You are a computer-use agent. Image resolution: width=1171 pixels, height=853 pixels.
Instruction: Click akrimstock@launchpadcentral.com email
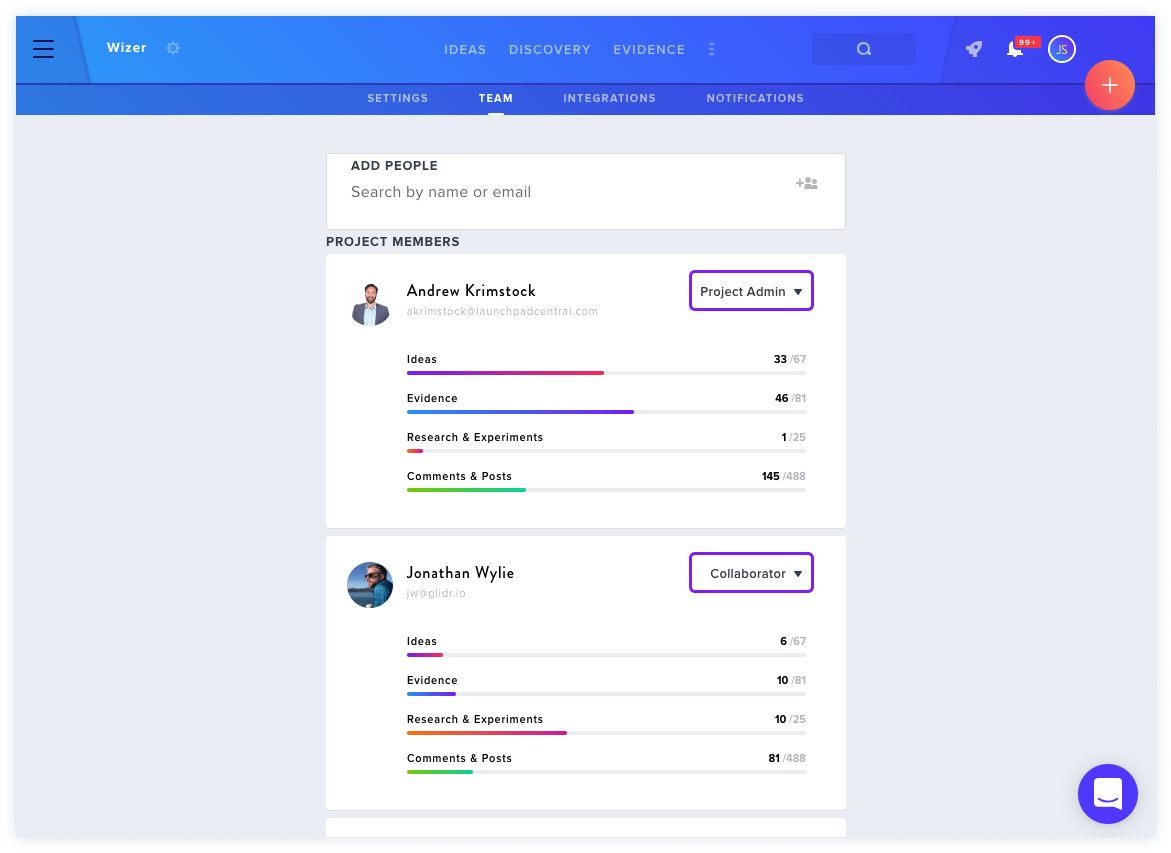pos(502,311)
